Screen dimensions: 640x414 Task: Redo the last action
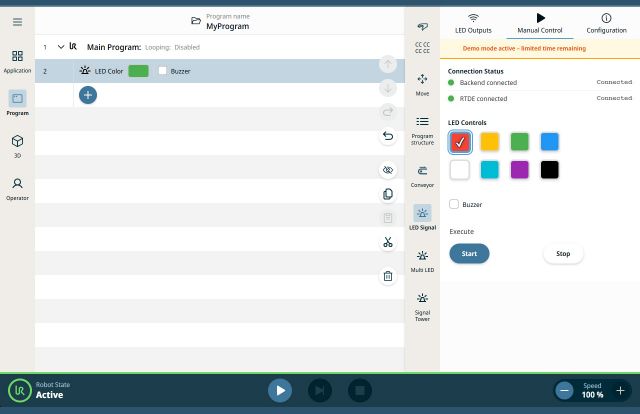point(388,111)
